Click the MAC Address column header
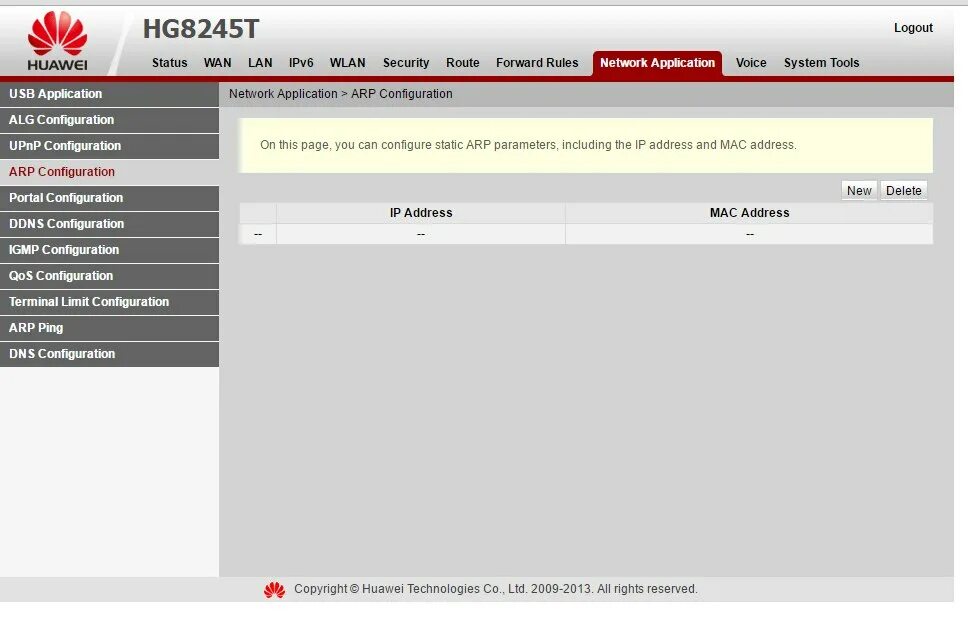The height and width of the screenshot is (619, 968). pos(749,213)
